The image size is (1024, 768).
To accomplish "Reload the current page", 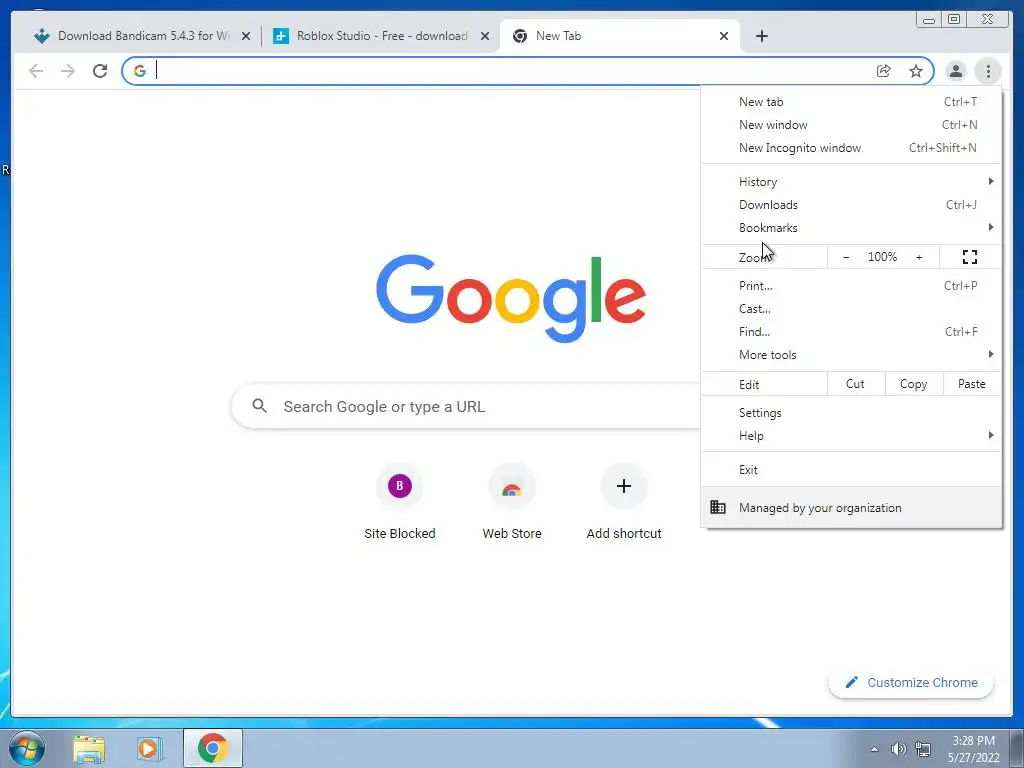I will point(100,71).
